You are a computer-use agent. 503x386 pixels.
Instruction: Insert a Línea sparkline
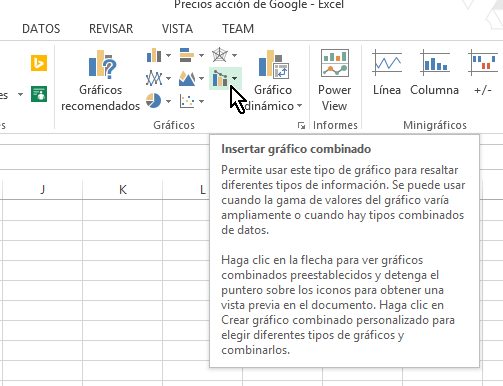(387, 72)
